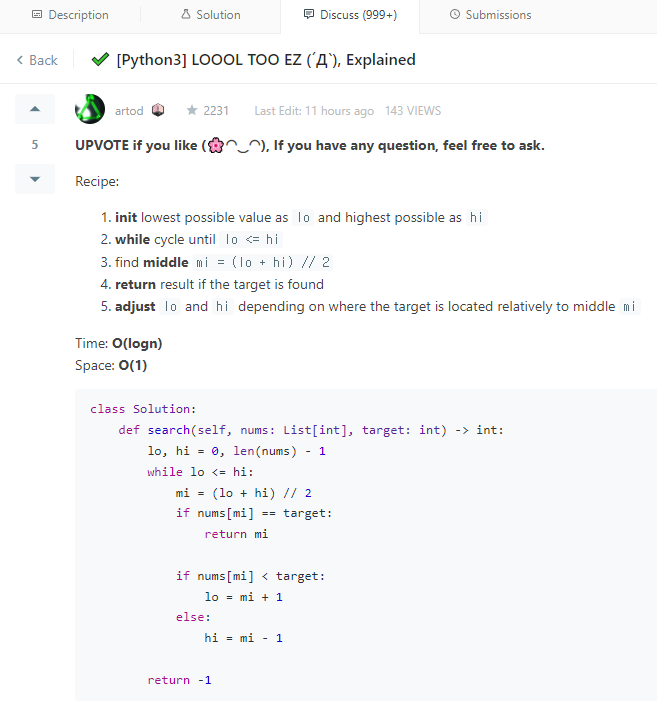Upvote the post with the up arrow
The width and height of the screenshot is (657, 702).
[x=35, y=109]
